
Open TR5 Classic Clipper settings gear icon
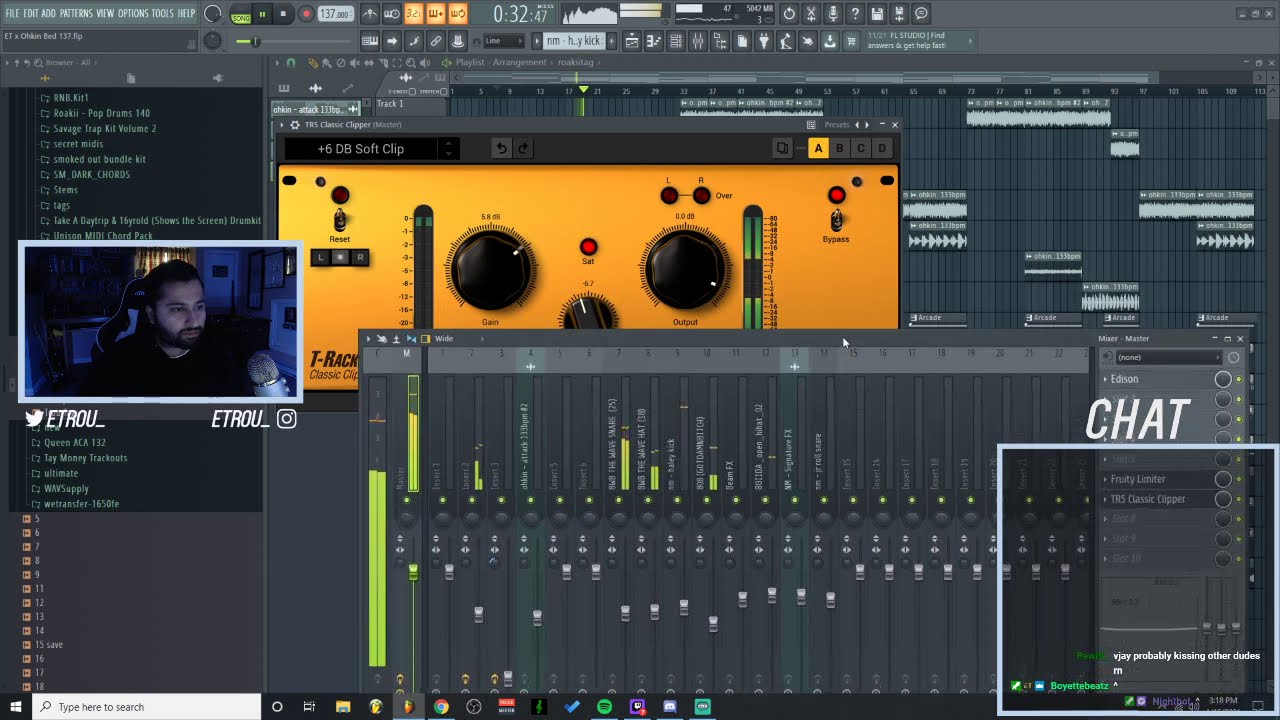click(x=295, y=125)
